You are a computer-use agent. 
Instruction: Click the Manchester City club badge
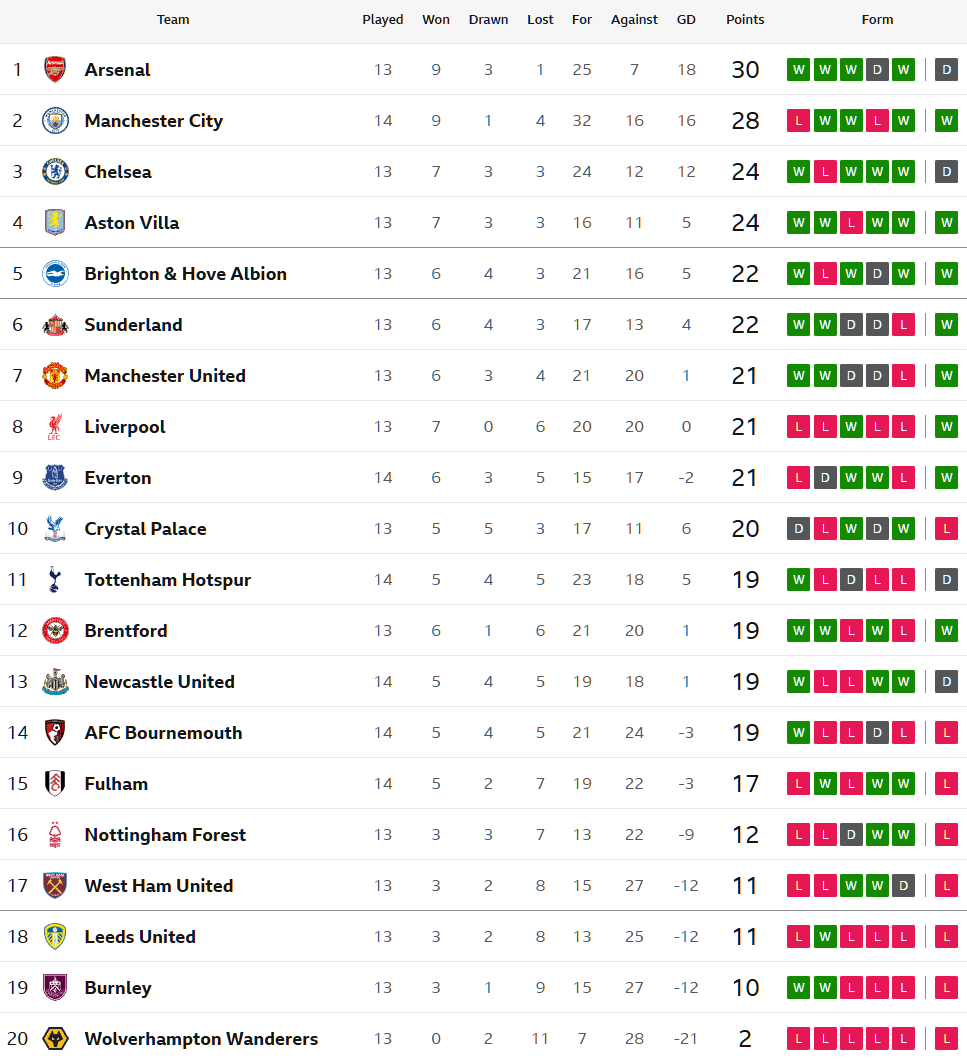55,121
